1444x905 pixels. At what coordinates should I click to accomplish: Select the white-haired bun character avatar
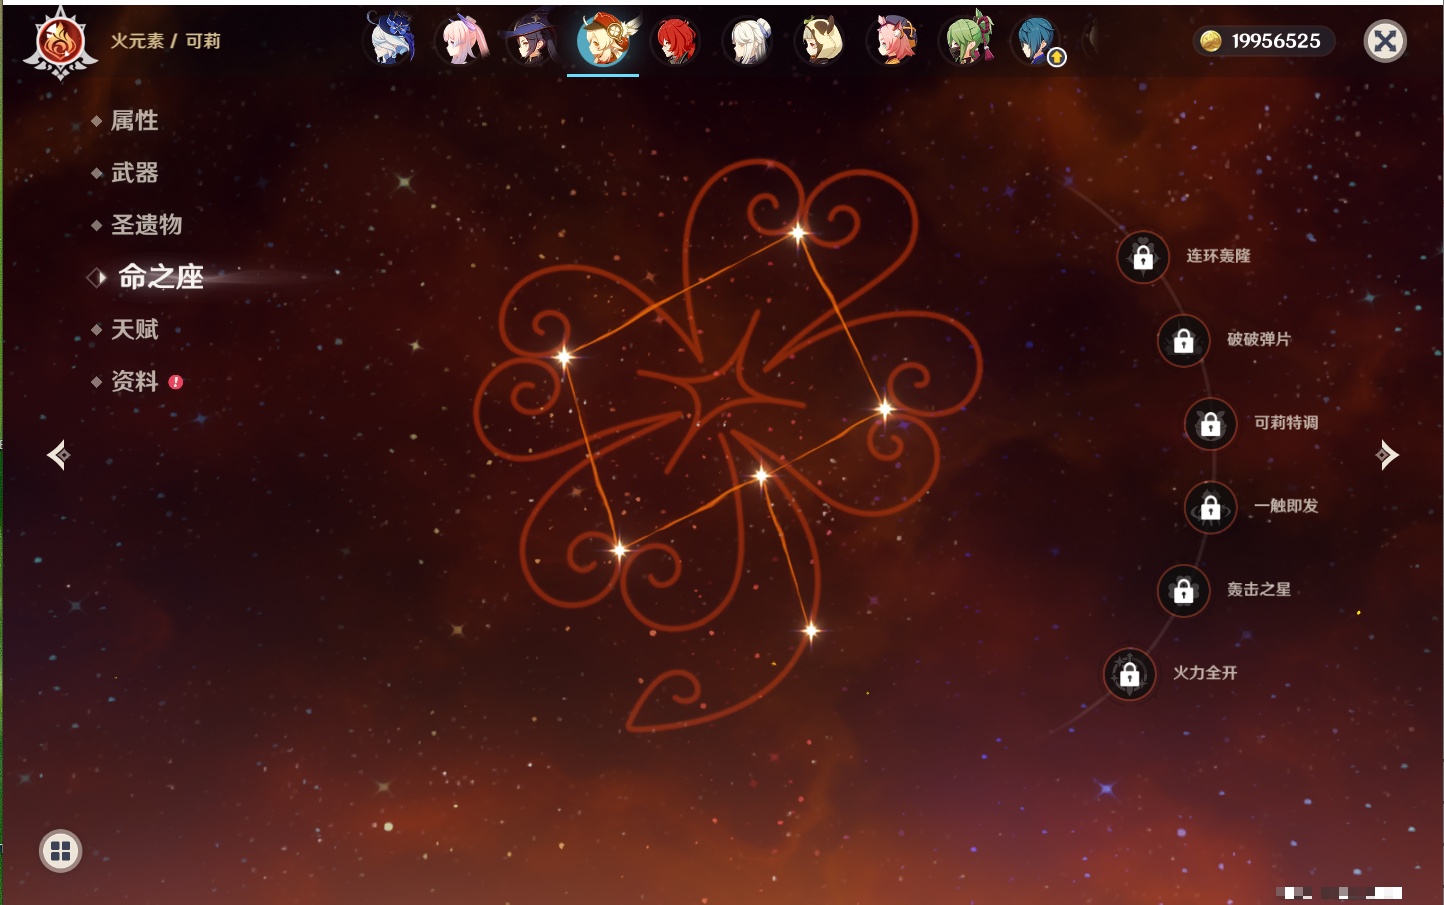(749, 40)
